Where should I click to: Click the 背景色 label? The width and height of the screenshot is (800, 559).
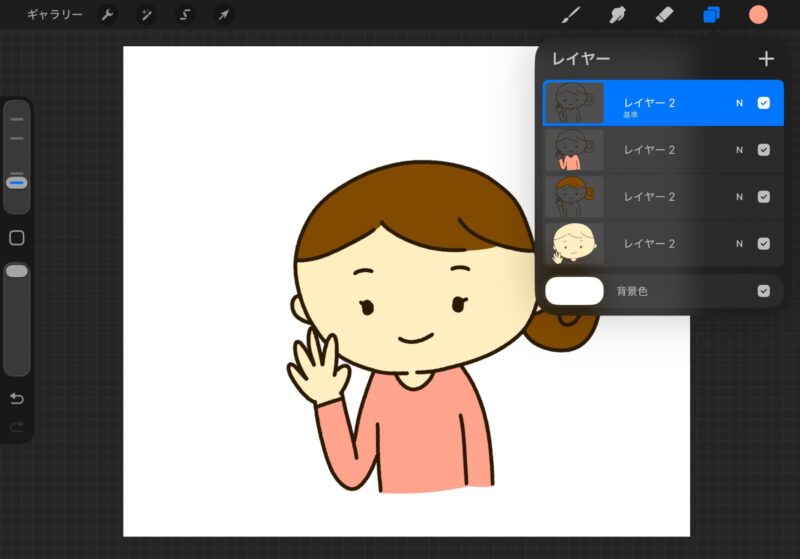(632, 291)
